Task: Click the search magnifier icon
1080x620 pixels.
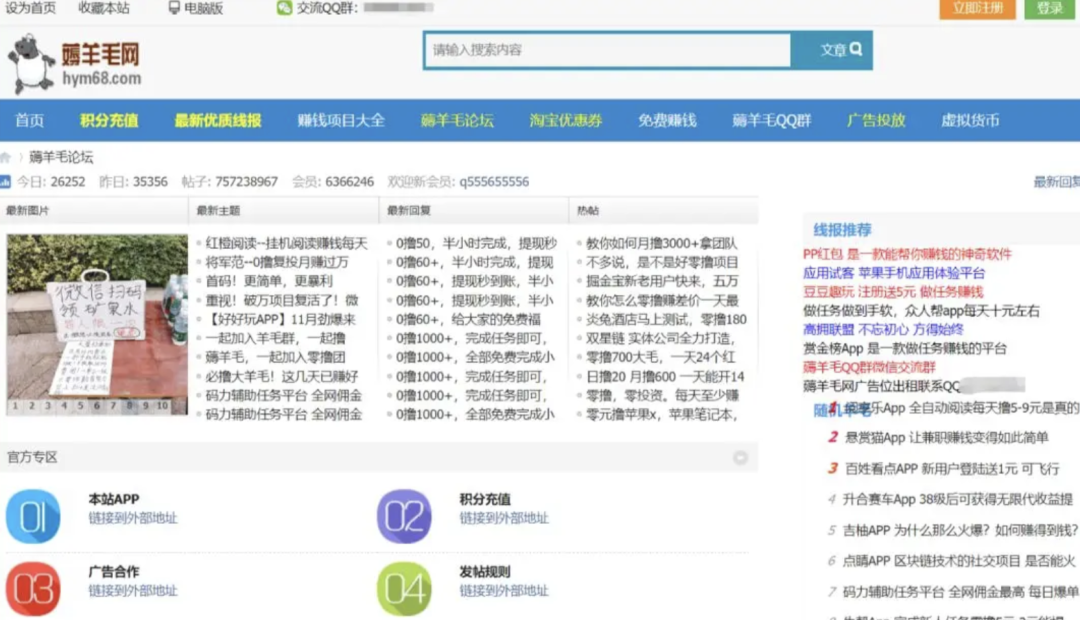Action: tap(856, 49)
